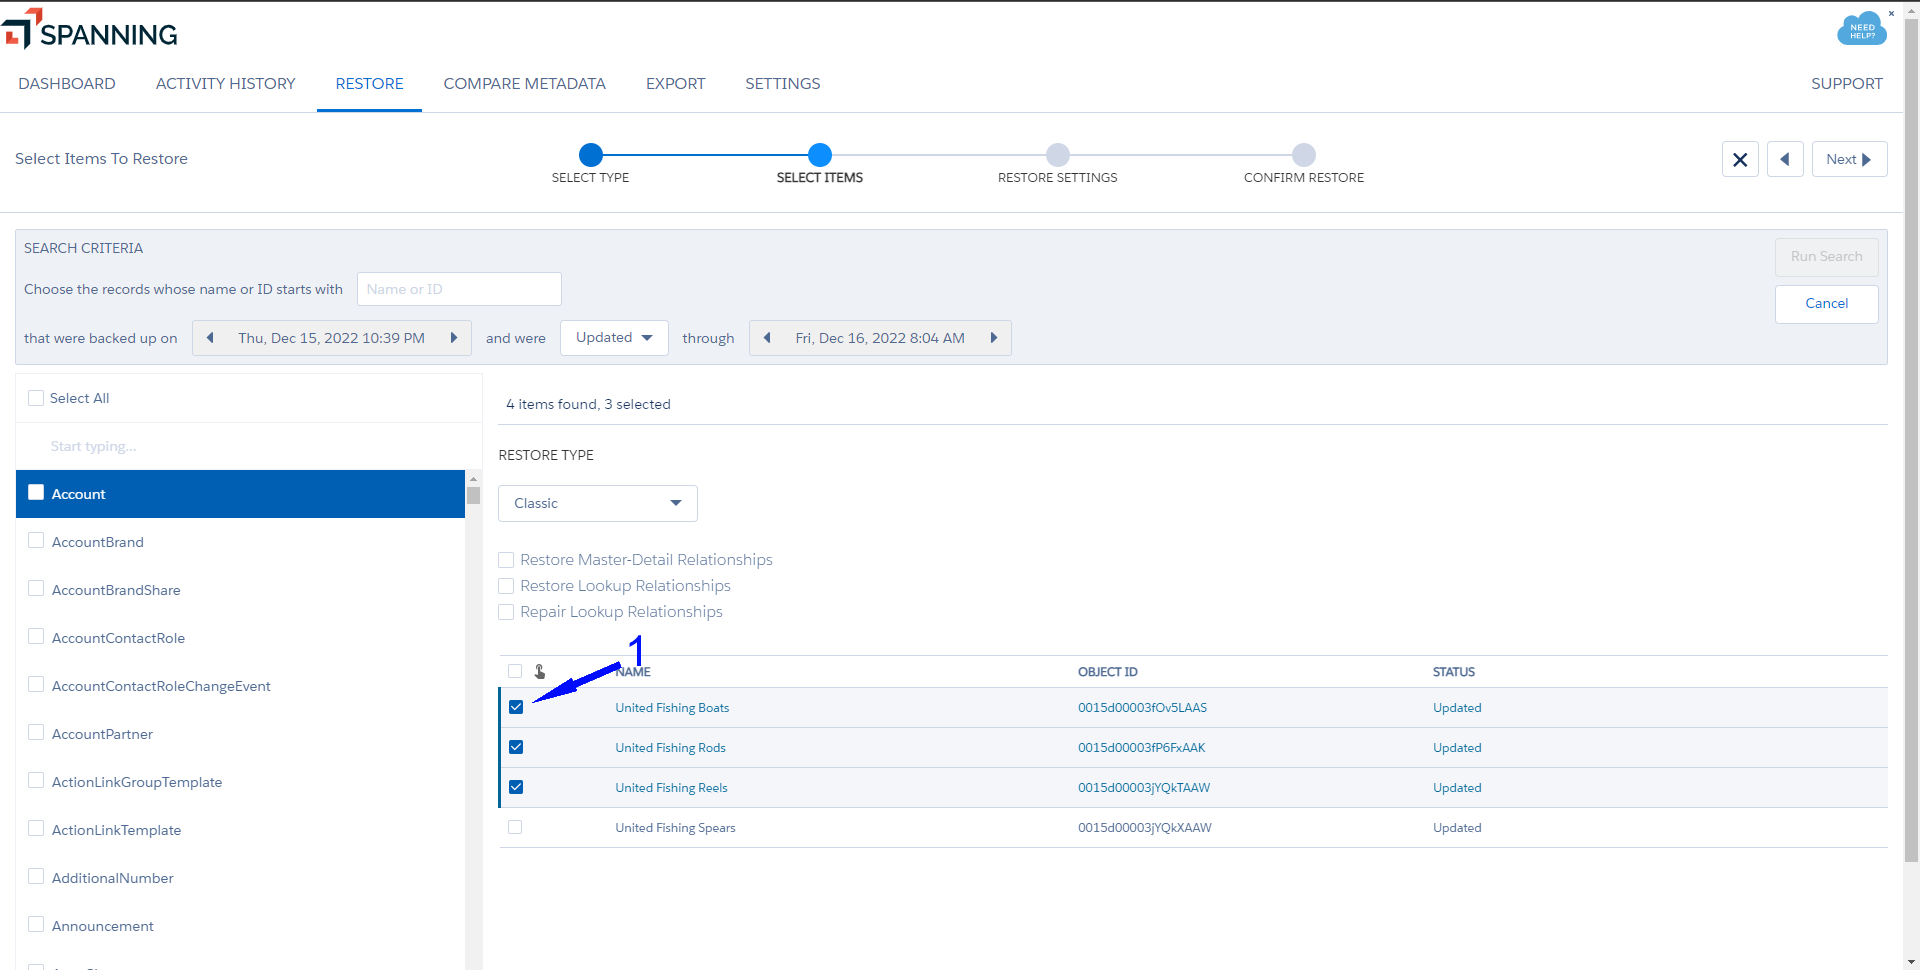The image size is (1920, 970).
Task: Open the Support link
Action: (x=1847, y=84)
